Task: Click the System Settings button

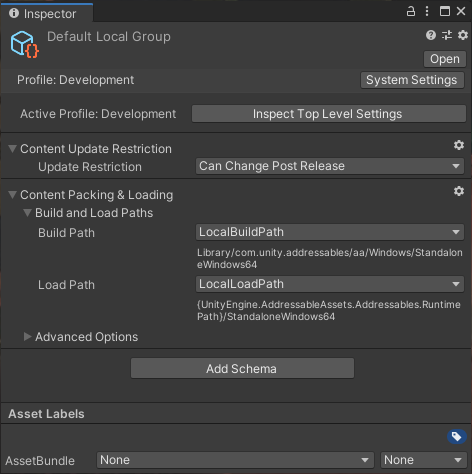Action: click(412, 80)
